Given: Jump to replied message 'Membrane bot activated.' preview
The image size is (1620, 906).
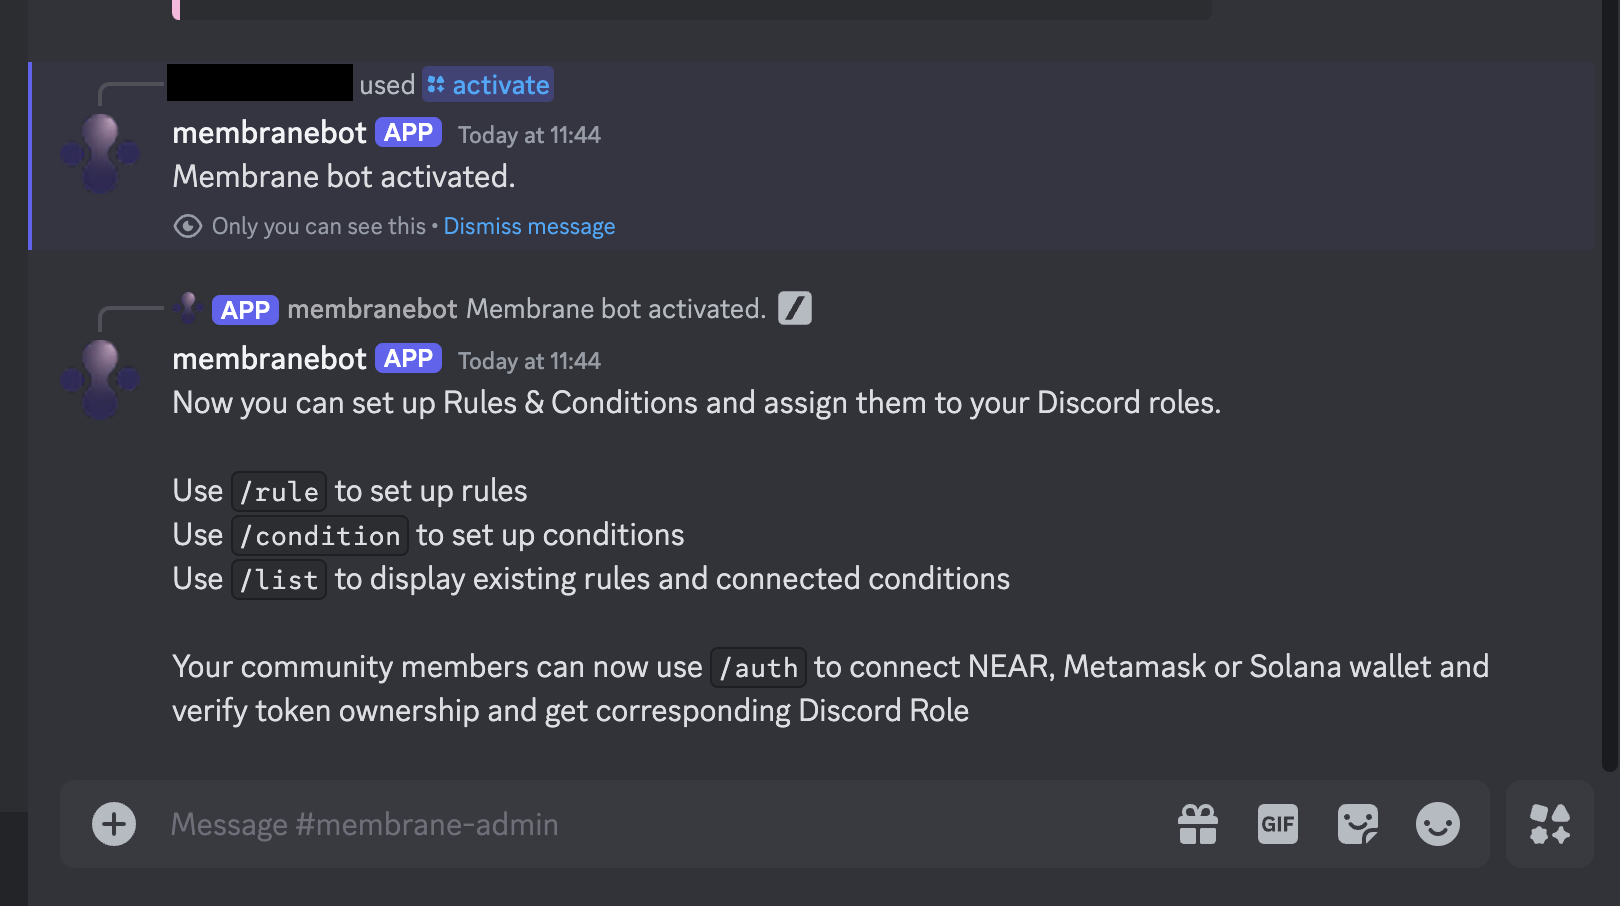Looking at the screenshot, I should click(615, 309).
